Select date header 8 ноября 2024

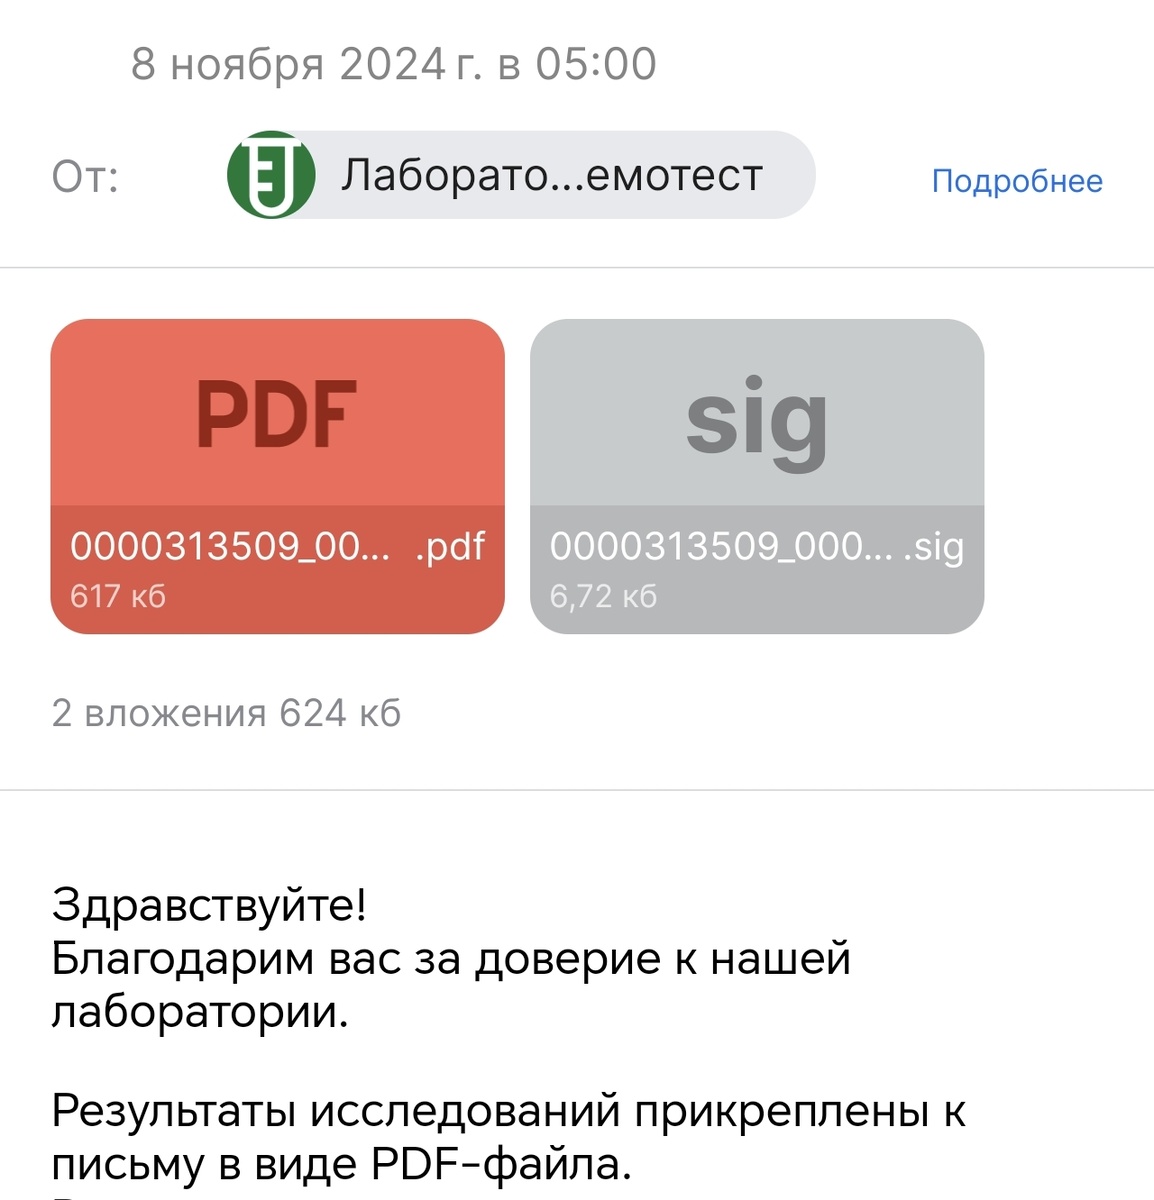pos(394,63)
